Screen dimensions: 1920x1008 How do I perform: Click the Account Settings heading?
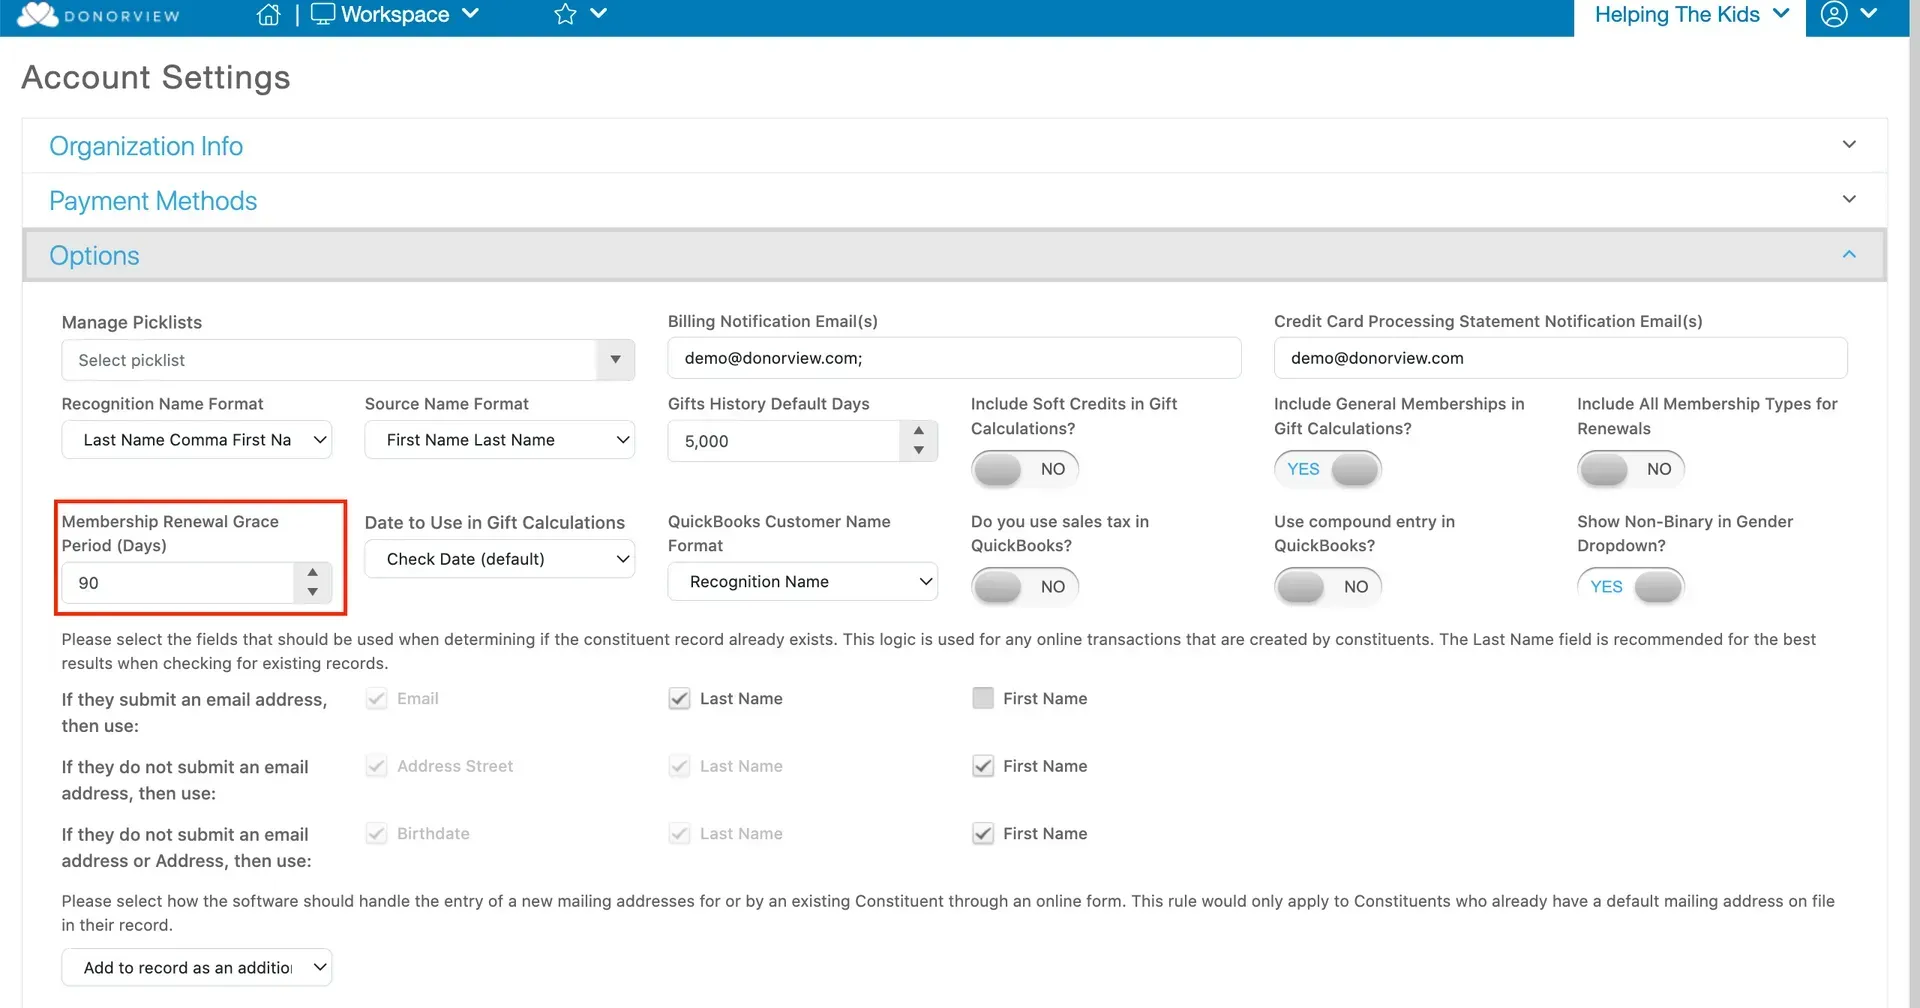click(x=156, y=78)
